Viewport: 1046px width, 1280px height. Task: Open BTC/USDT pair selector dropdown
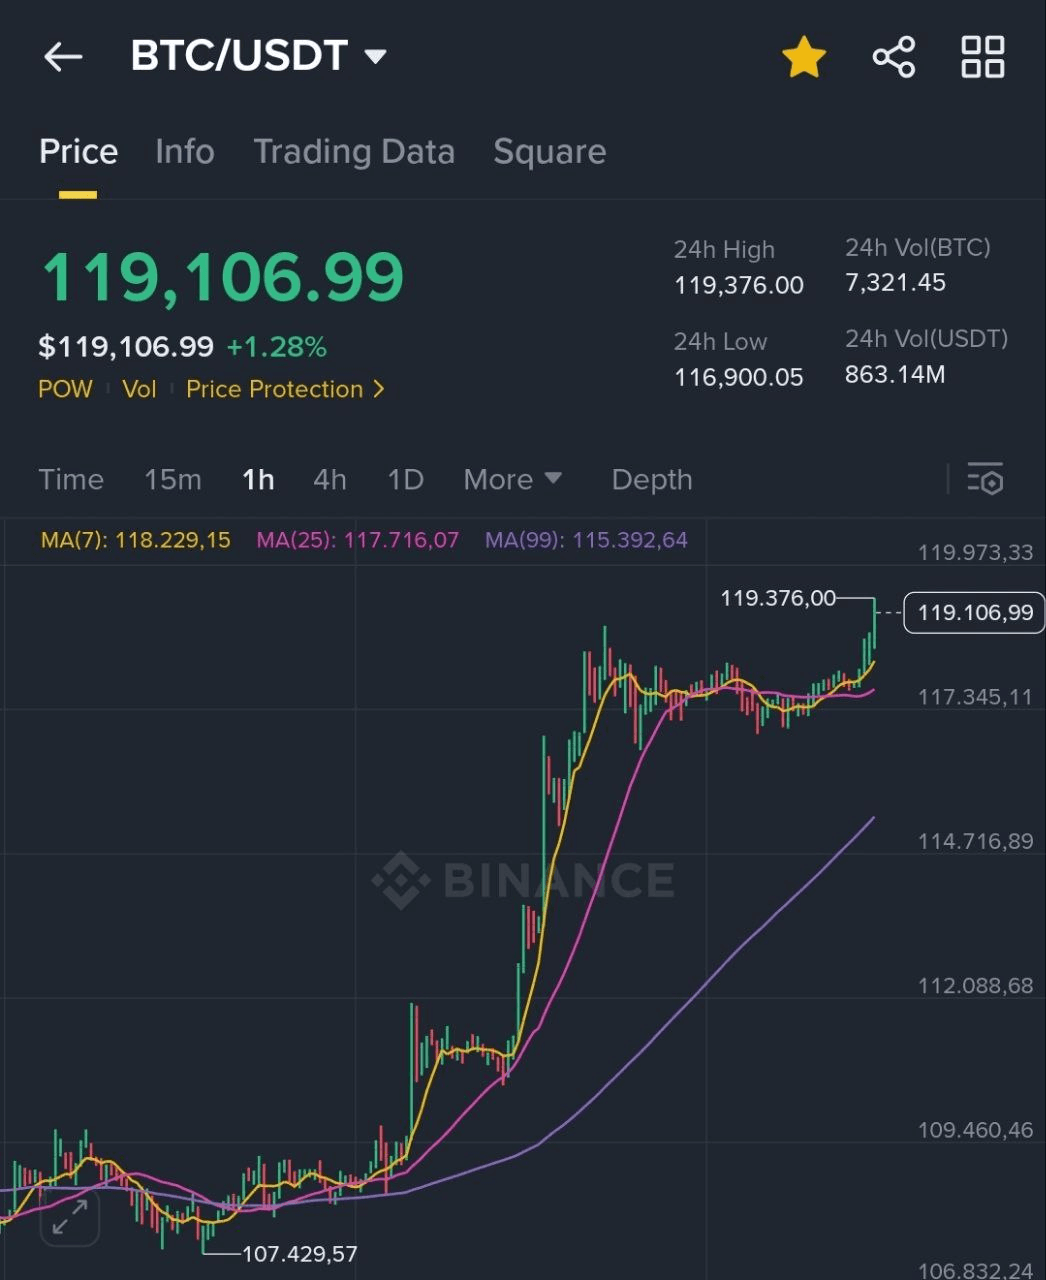click(258, 56)
